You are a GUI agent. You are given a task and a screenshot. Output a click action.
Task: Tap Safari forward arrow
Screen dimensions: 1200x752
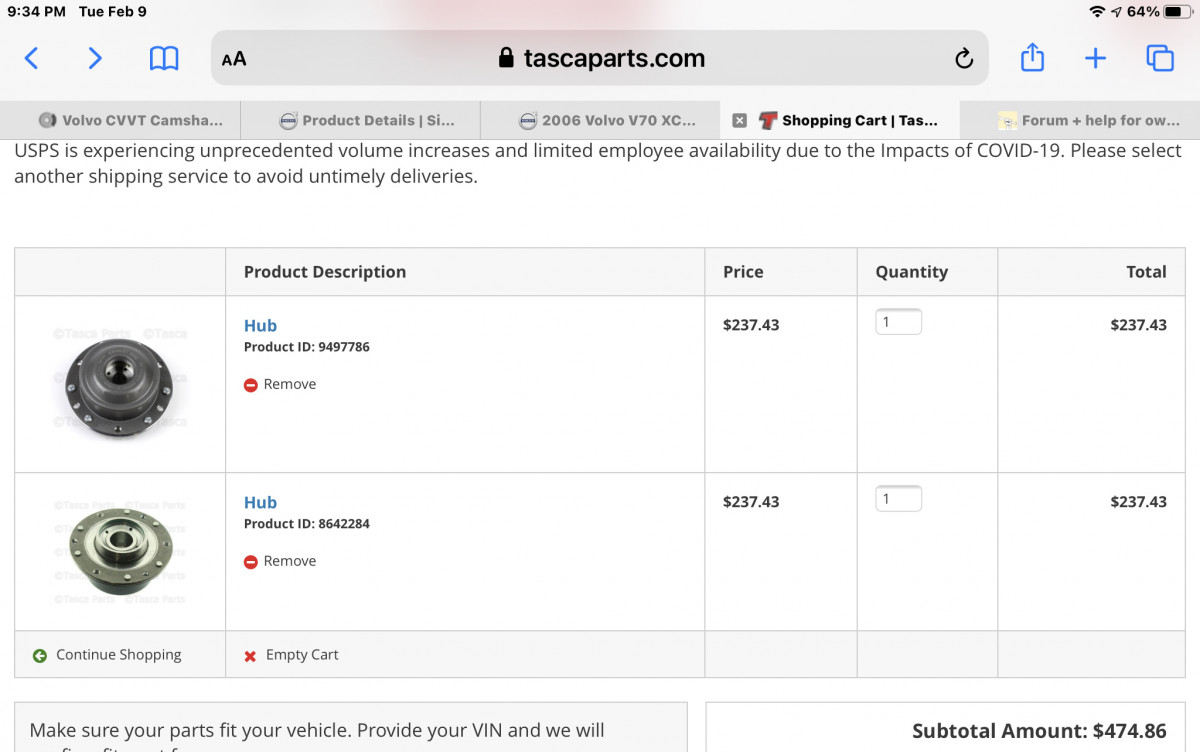tap(95, 58)
